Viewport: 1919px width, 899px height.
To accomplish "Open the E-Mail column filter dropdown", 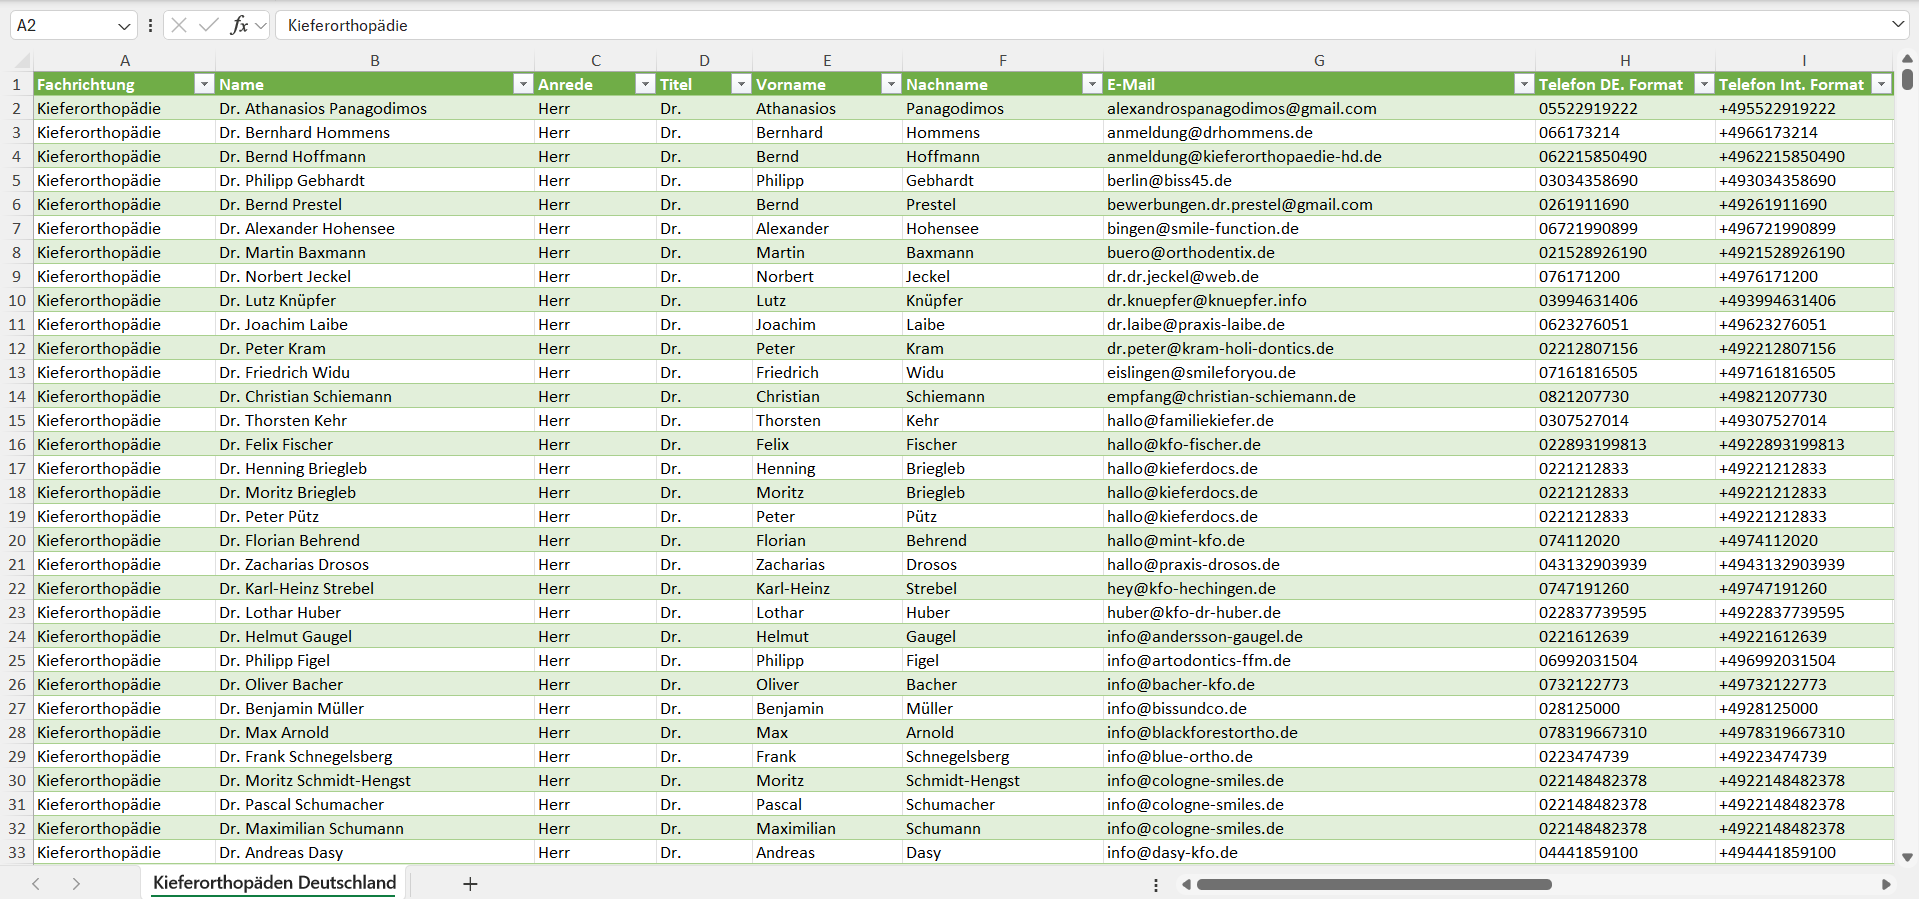I will pos(1523,84).
